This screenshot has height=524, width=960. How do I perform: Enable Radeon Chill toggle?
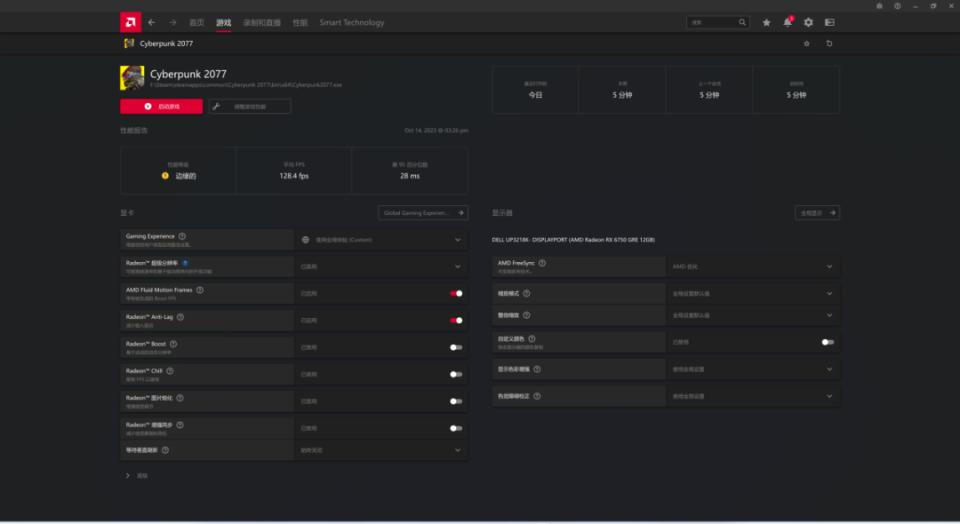pos(456,374)
